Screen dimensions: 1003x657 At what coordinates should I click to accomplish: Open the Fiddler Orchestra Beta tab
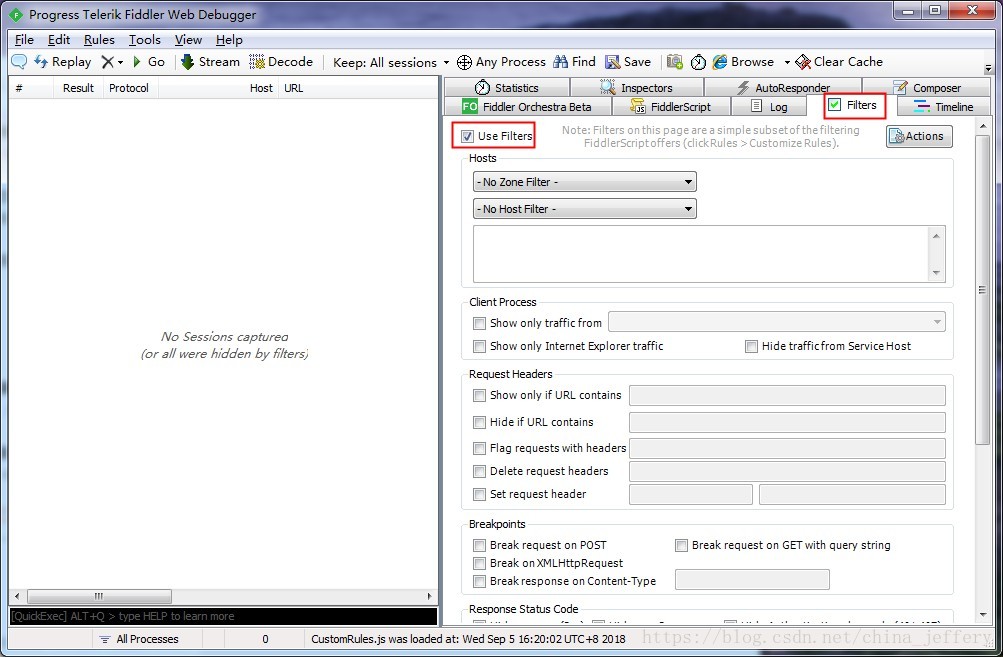528,107
